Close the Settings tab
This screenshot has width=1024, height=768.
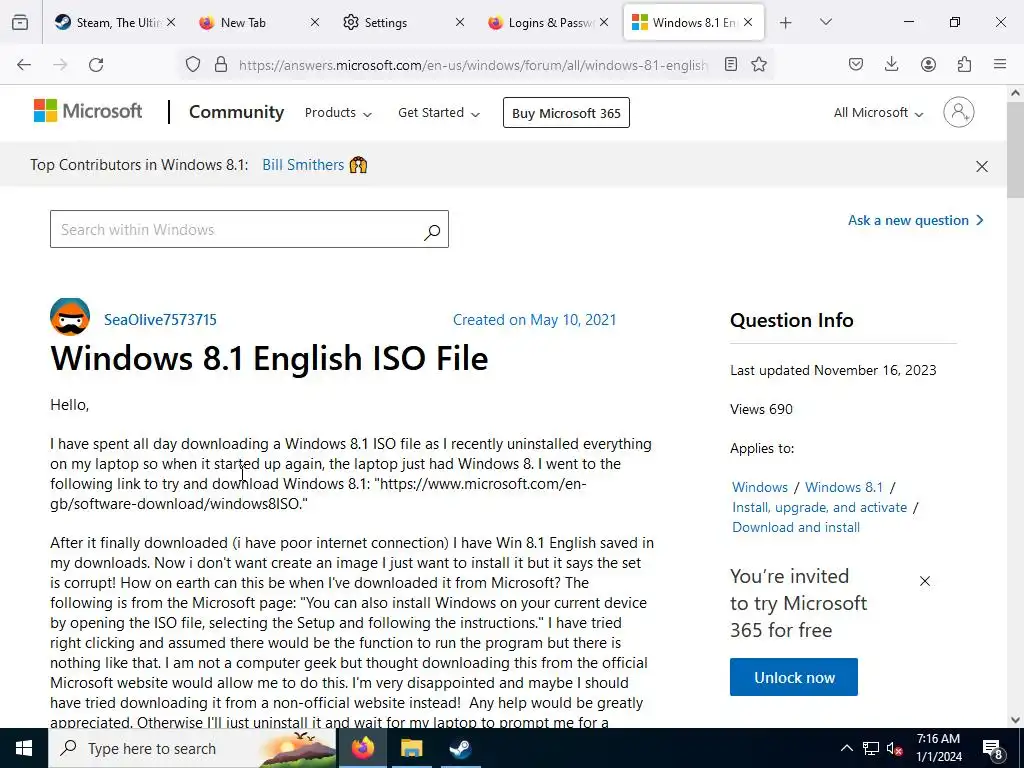pos(460,22)
